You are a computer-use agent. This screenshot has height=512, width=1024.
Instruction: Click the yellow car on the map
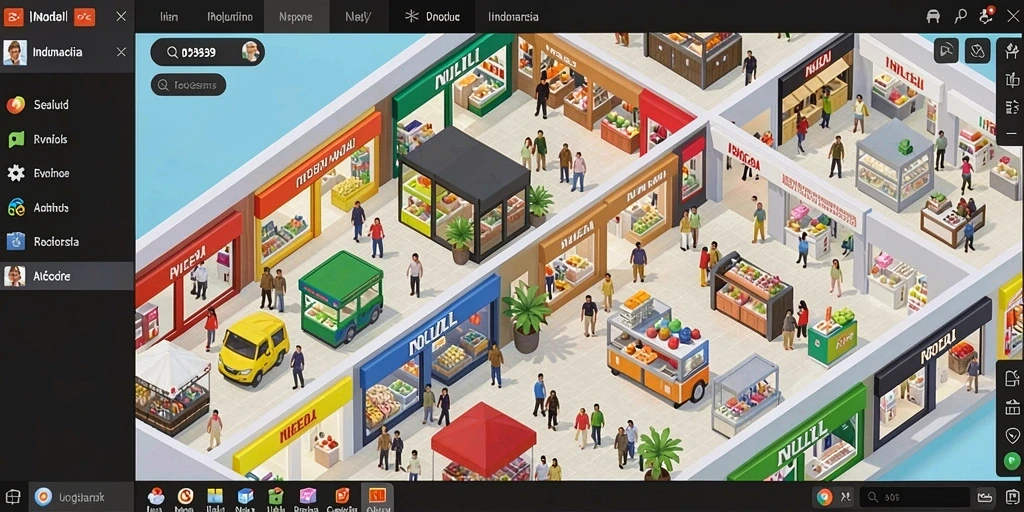(x=253, y=347)
